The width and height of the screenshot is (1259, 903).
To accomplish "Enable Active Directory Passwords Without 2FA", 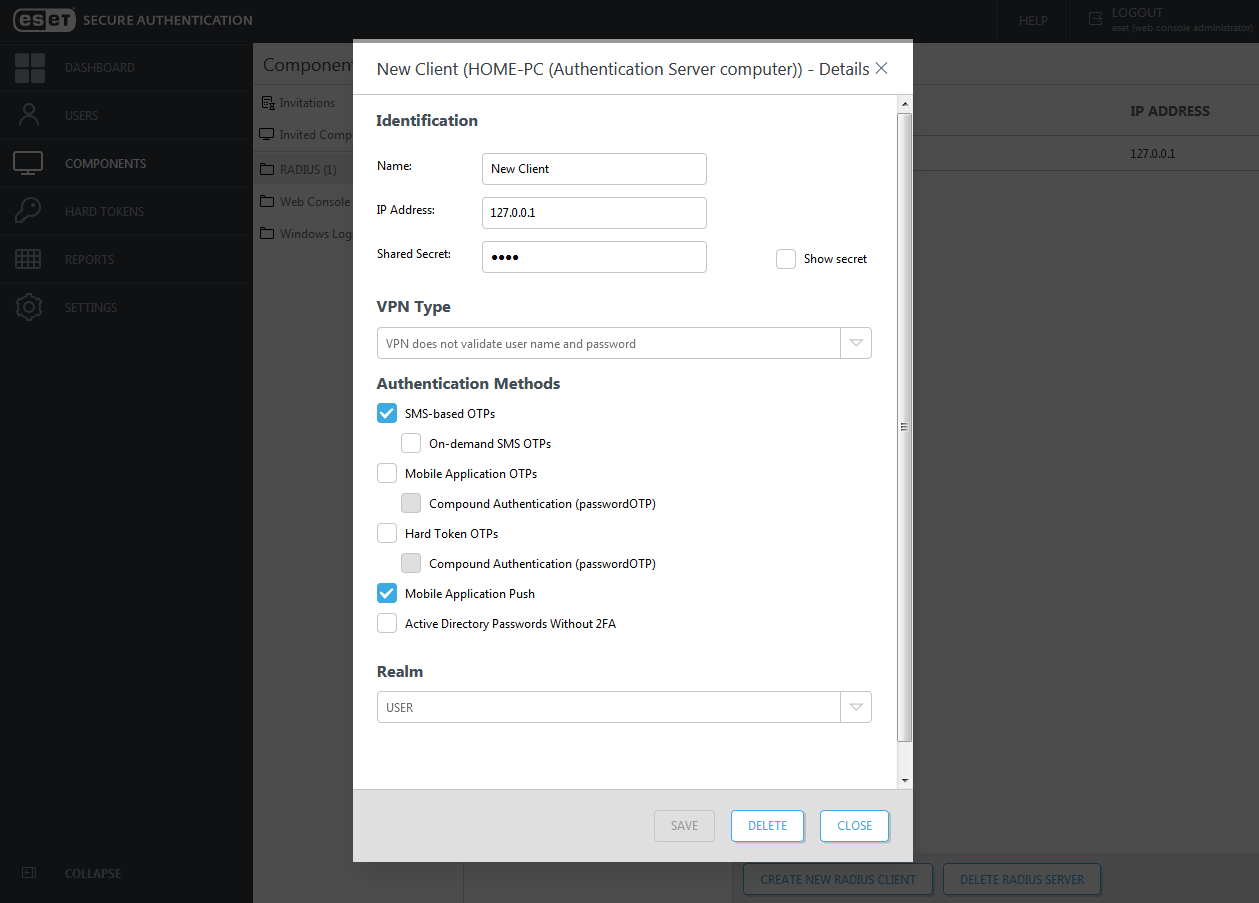I will pyautogui.click(x=387, y=623).
